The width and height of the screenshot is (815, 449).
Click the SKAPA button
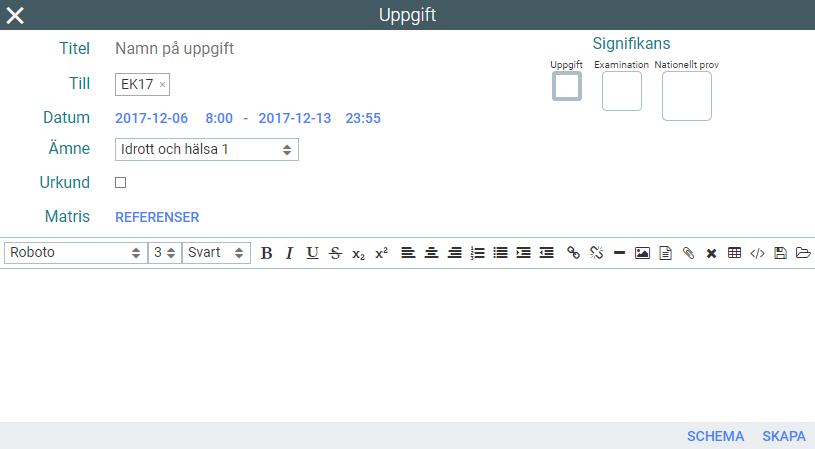pyautogui.click(x=783, y=436)
